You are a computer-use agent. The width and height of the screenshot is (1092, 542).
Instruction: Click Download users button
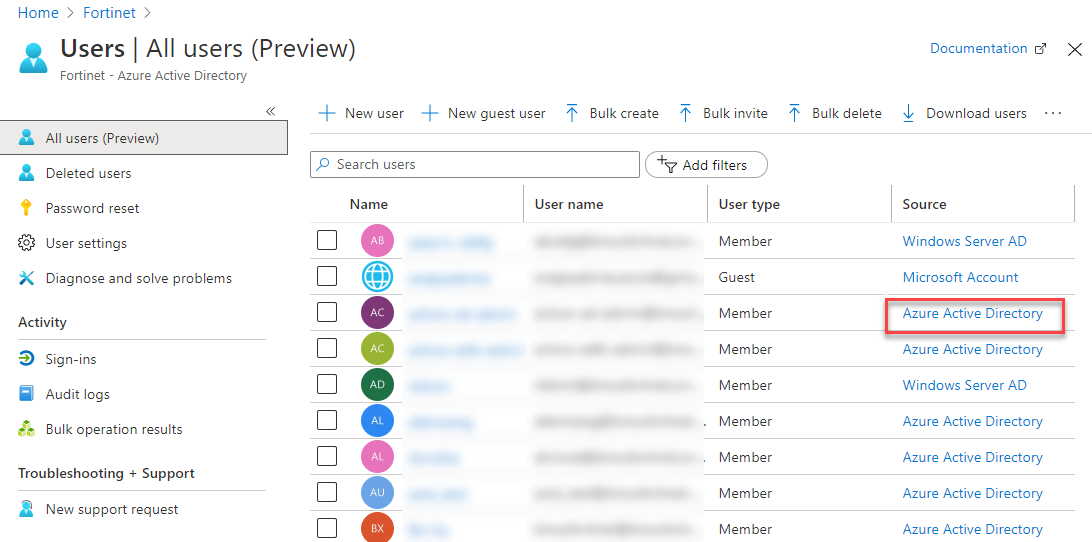tap(963, 114)
